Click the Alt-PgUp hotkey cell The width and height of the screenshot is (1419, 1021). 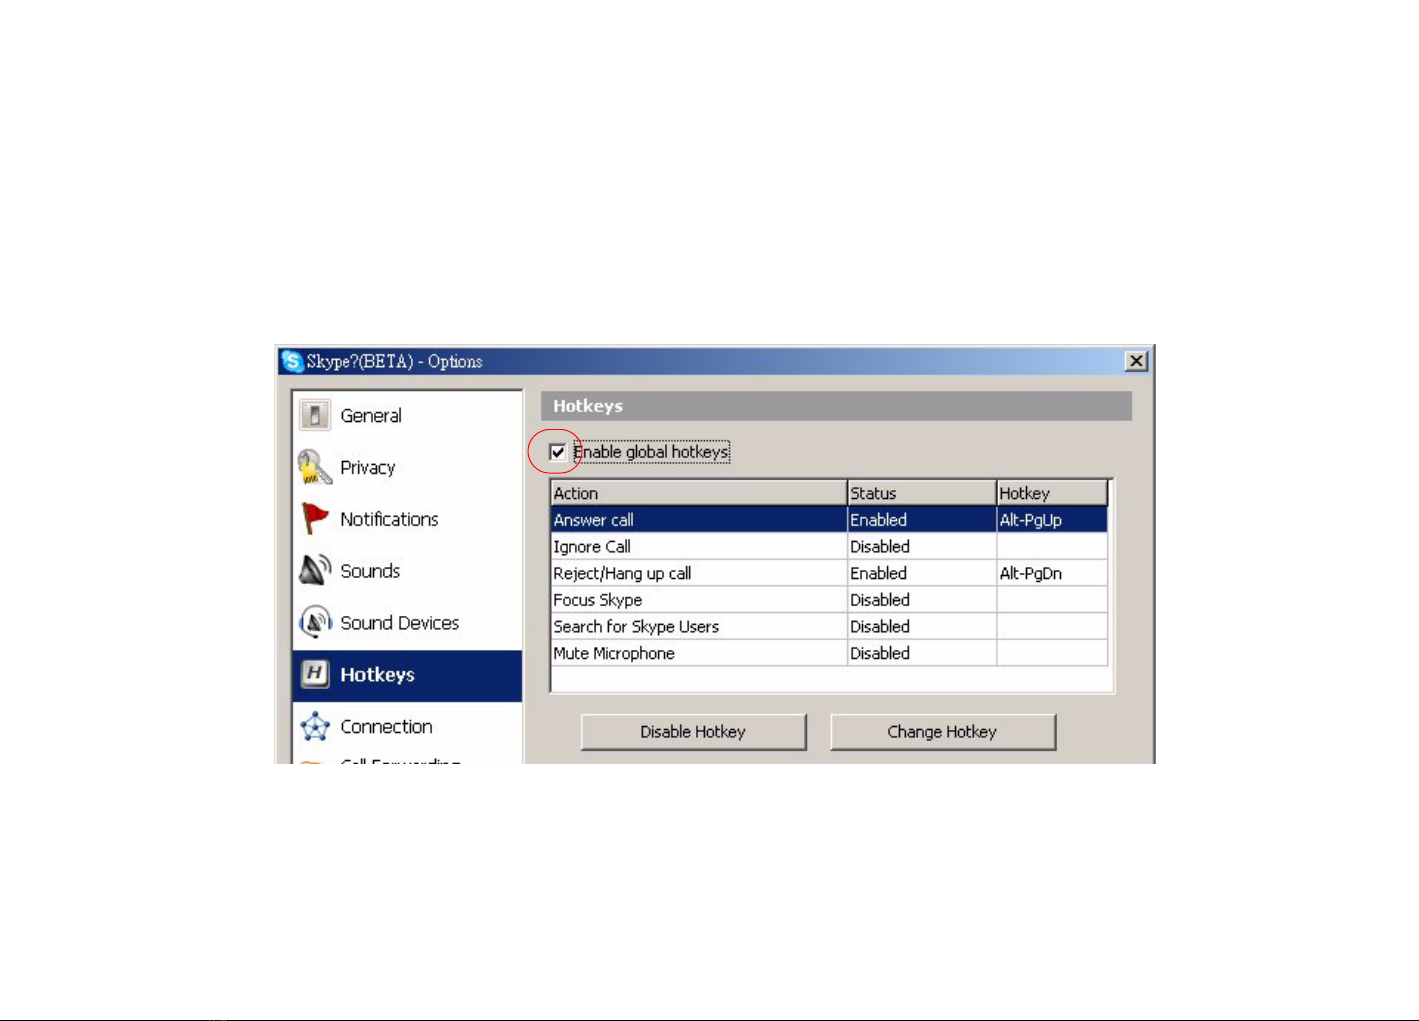[x=1052, y=520]
